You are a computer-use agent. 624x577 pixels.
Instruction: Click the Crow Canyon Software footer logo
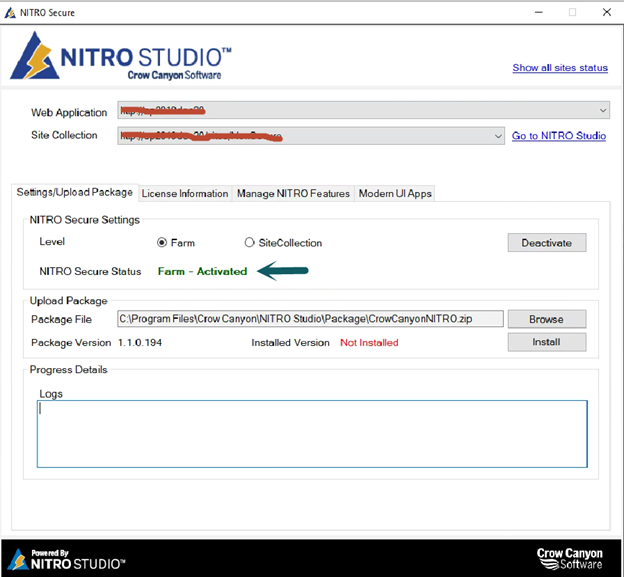[569, 559]
